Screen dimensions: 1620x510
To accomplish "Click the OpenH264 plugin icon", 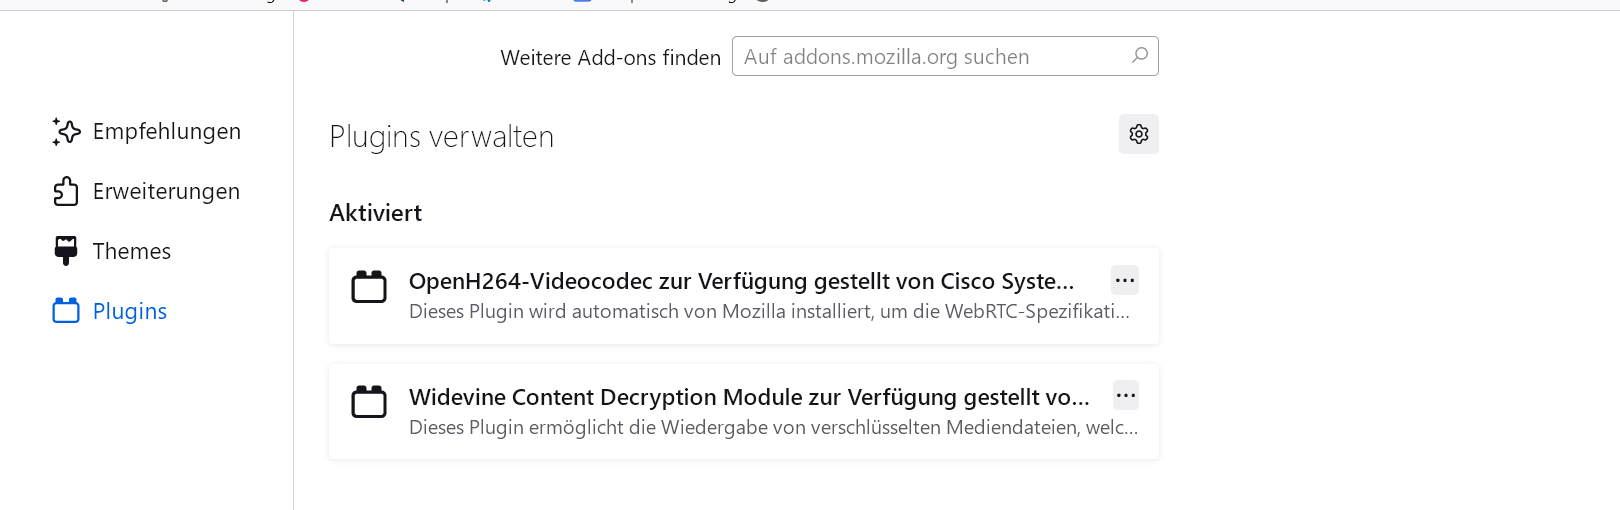I will point(369,287).
